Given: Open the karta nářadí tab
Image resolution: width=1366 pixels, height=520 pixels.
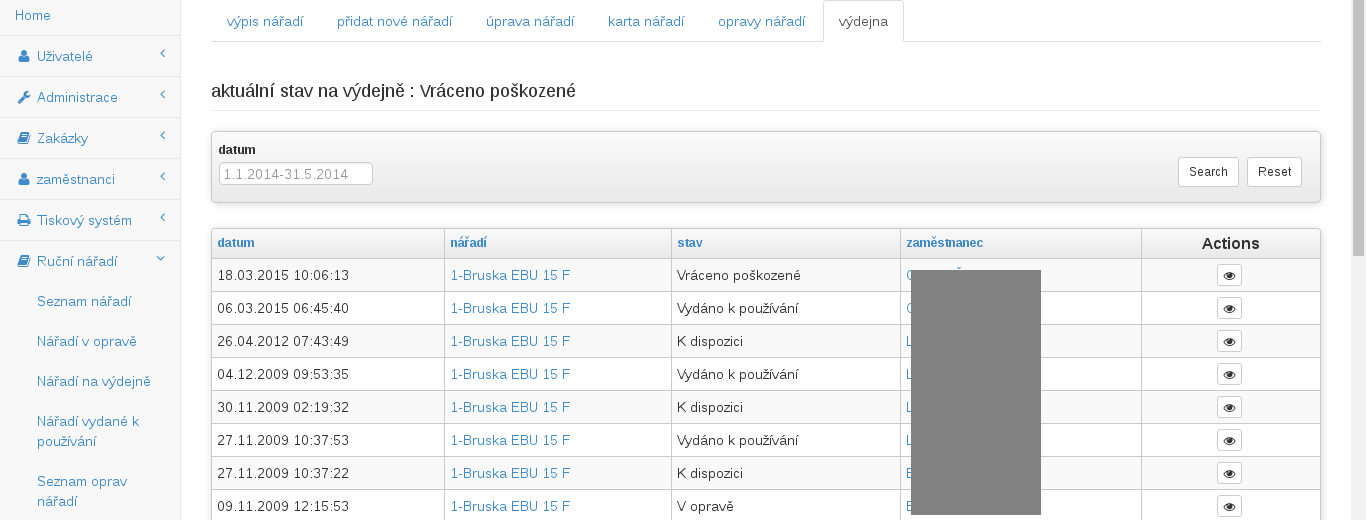Looking at the screenshot, I should click(646, 22).
